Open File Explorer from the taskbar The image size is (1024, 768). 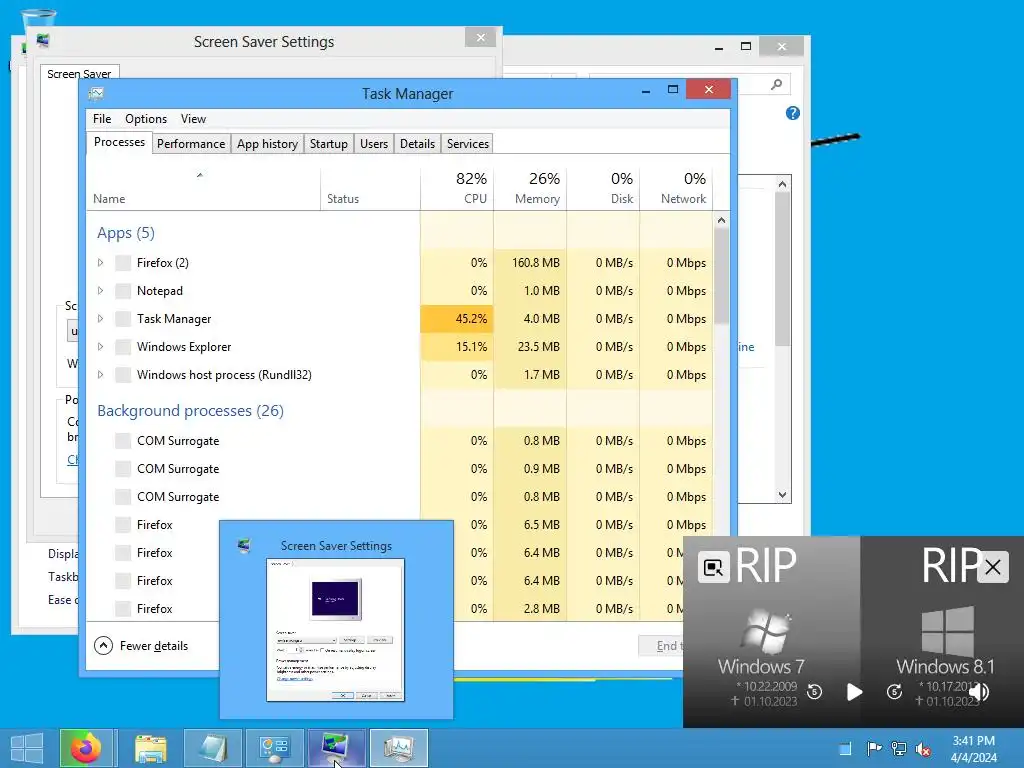[x=151, y=748]
